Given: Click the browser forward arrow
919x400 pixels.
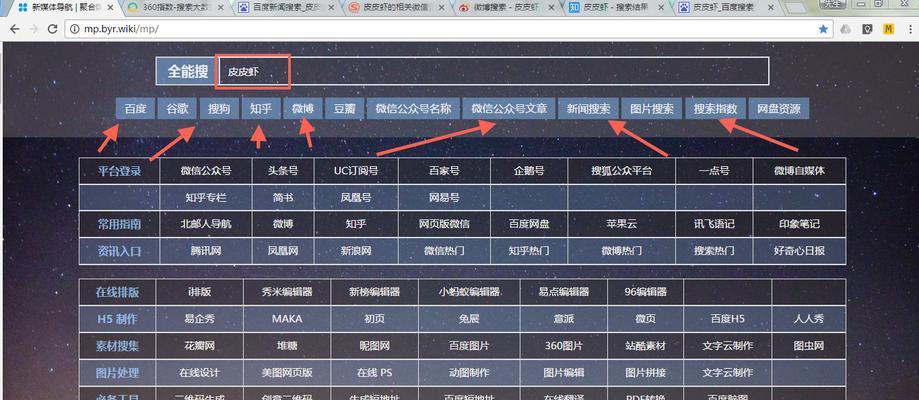Looking at the screenshot, I should point(33,29).
